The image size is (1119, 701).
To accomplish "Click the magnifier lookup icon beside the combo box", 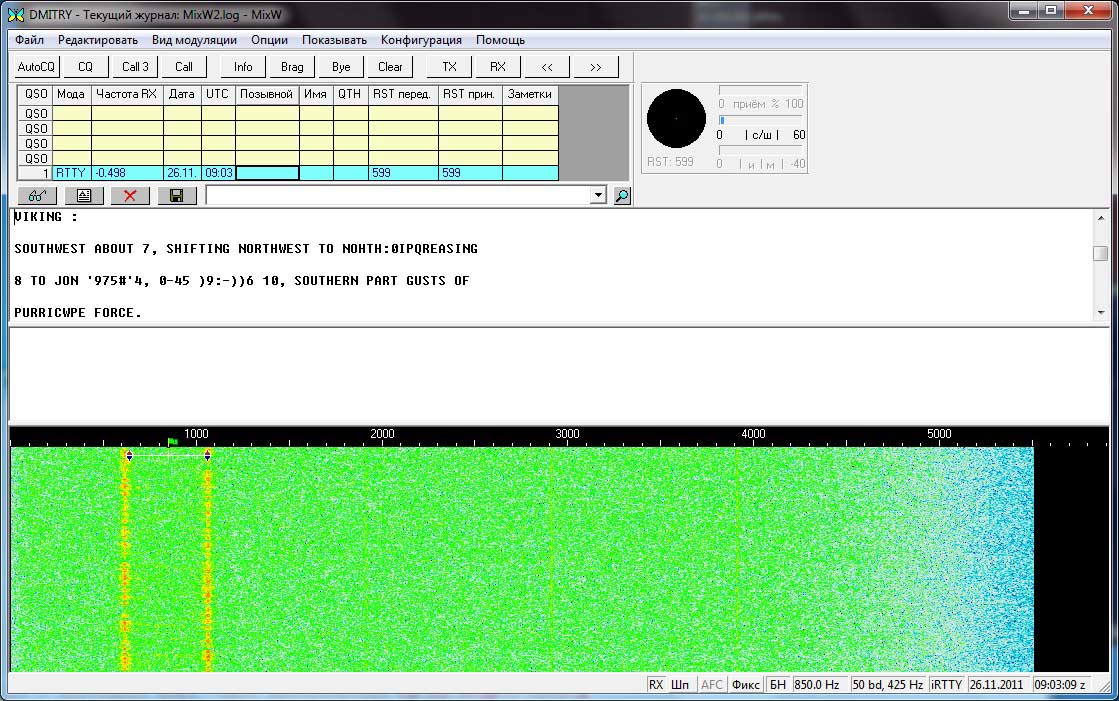I will [622, 196].
